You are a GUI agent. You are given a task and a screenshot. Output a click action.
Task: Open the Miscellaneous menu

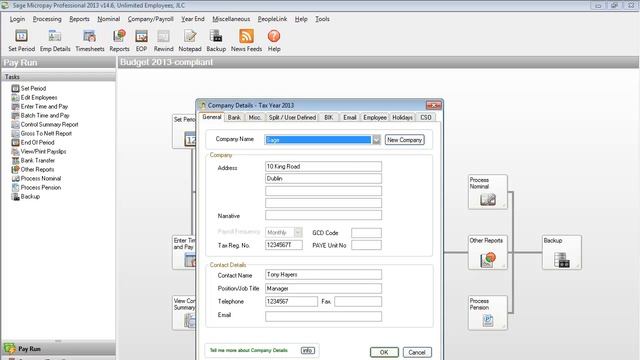click(231, 19)
